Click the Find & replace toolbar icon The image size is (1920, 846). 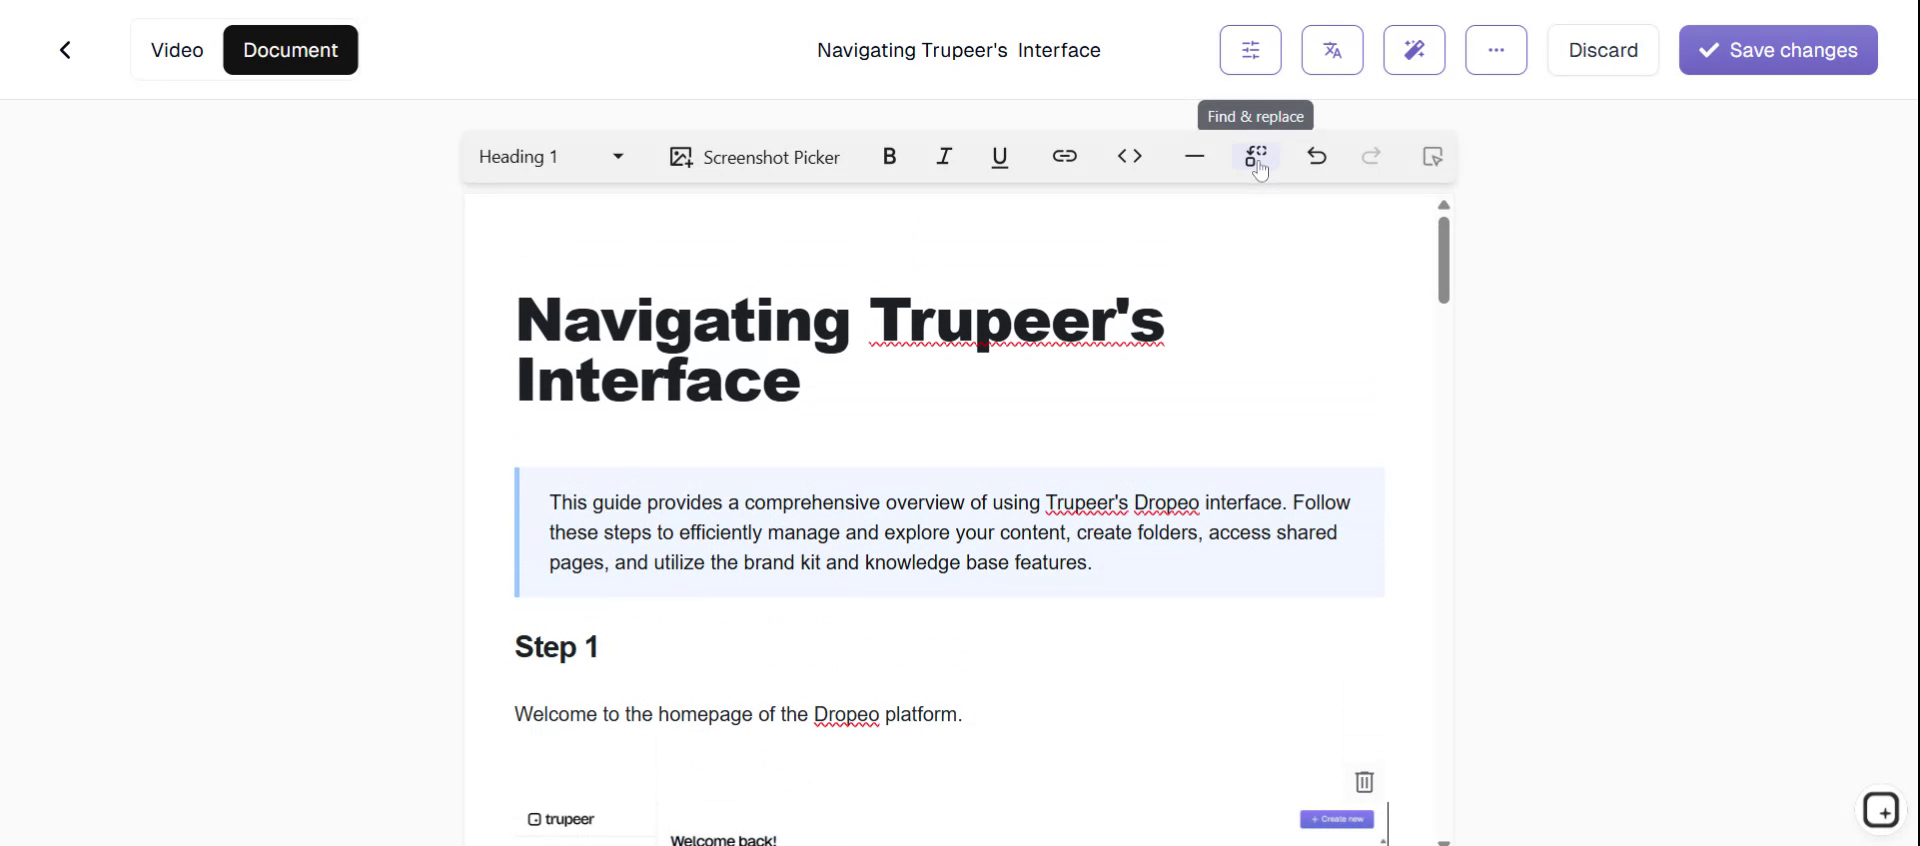(1255, 157)
